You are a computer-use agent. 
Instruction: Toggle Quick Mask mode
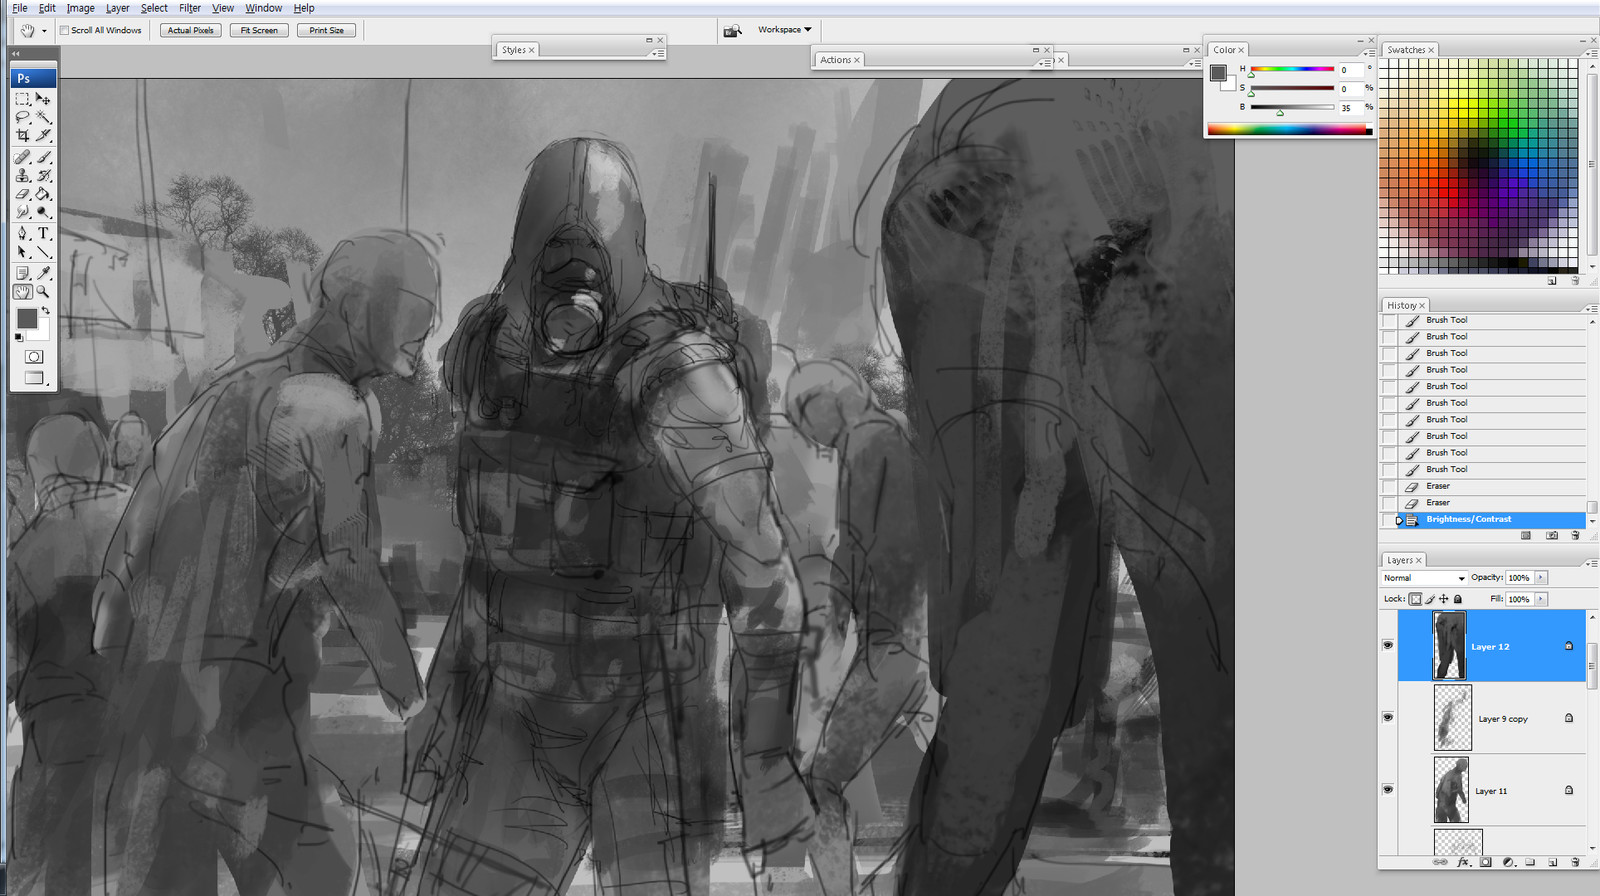coord(34,357)
